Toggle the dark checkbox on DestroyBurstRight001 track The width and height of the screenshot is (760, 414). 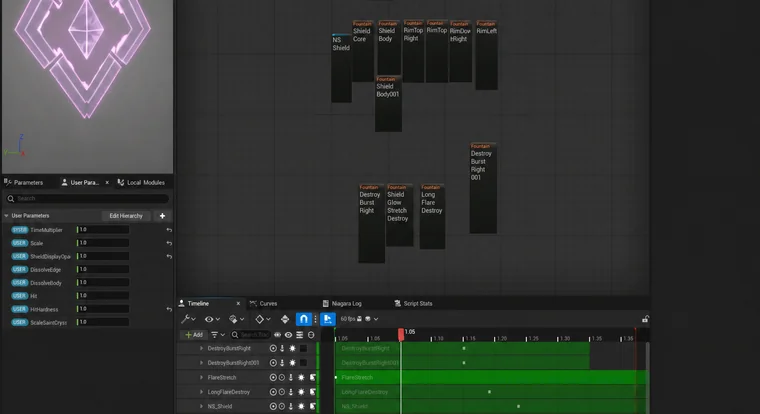[x=303, y=363]
